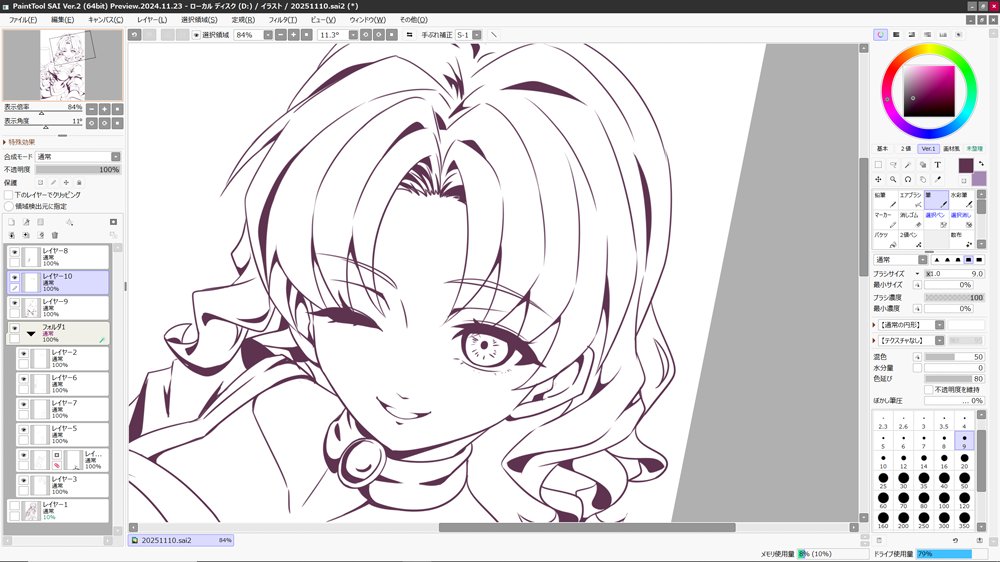Switch to the Ver.1 tool tab

click(x=928, y=149)
